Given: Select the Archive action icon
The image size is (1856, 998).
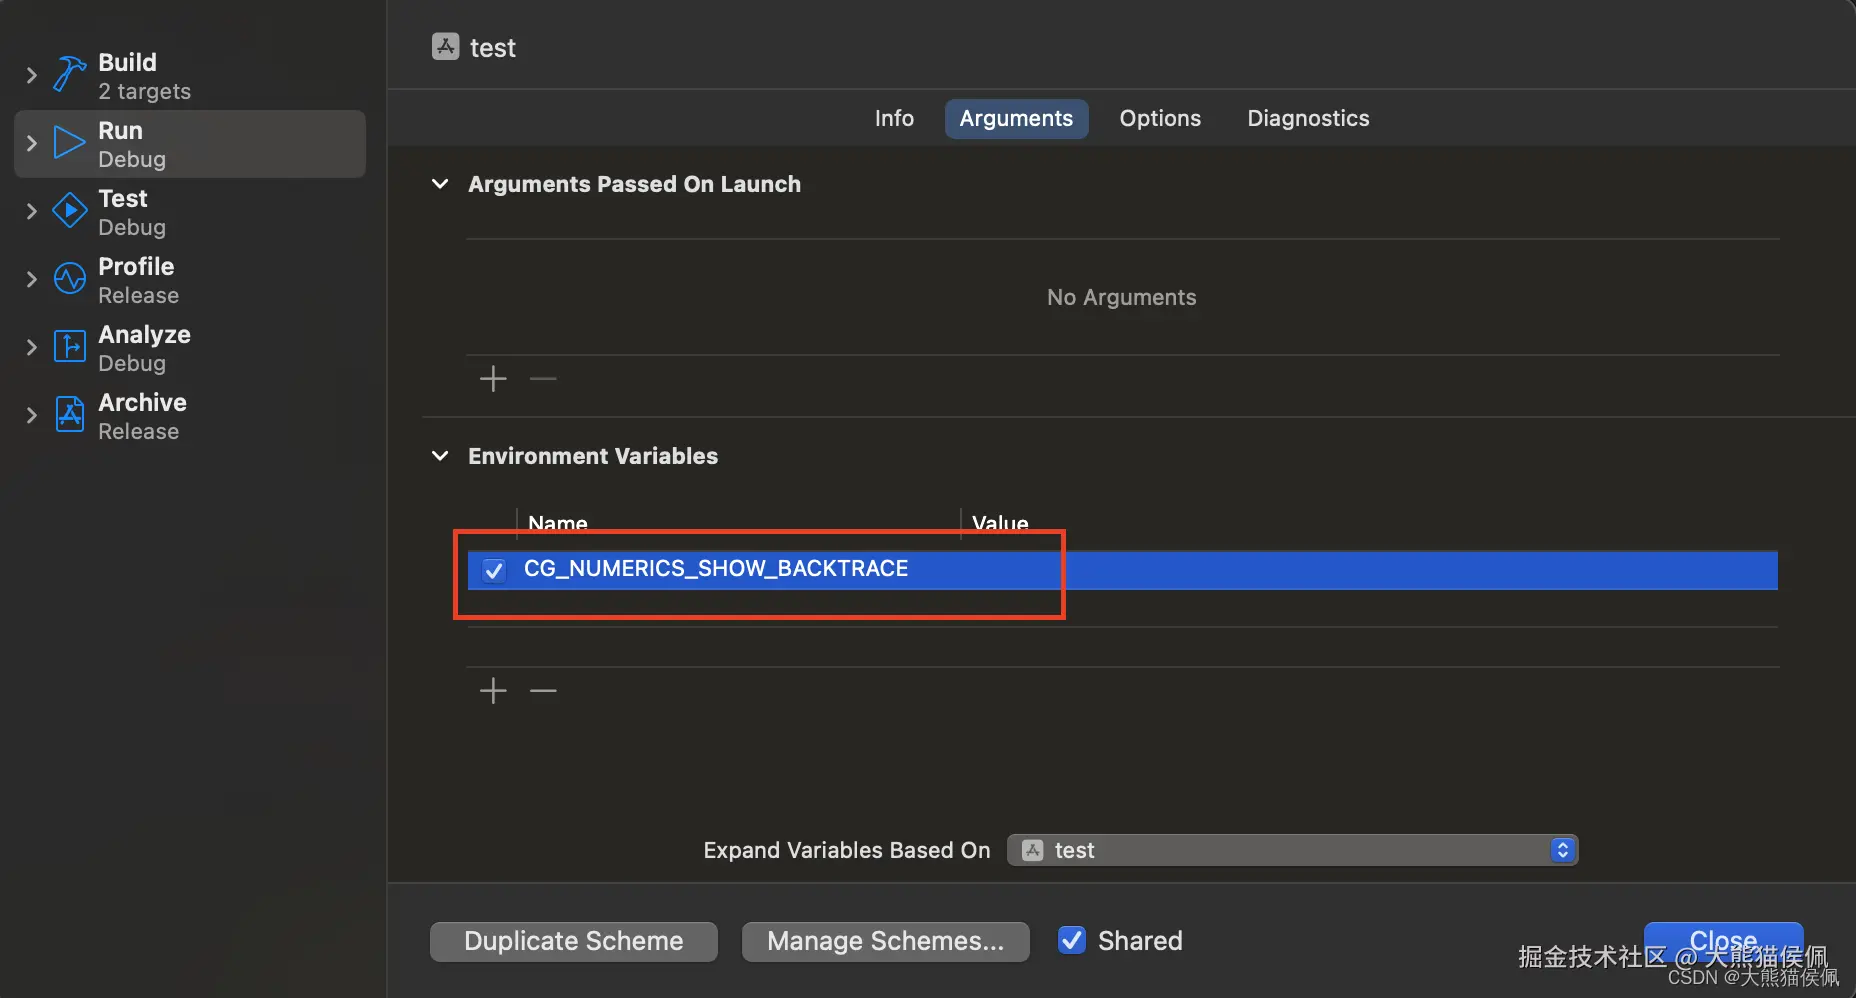Looking at the screenshot, I should click(x=69, y=415).
